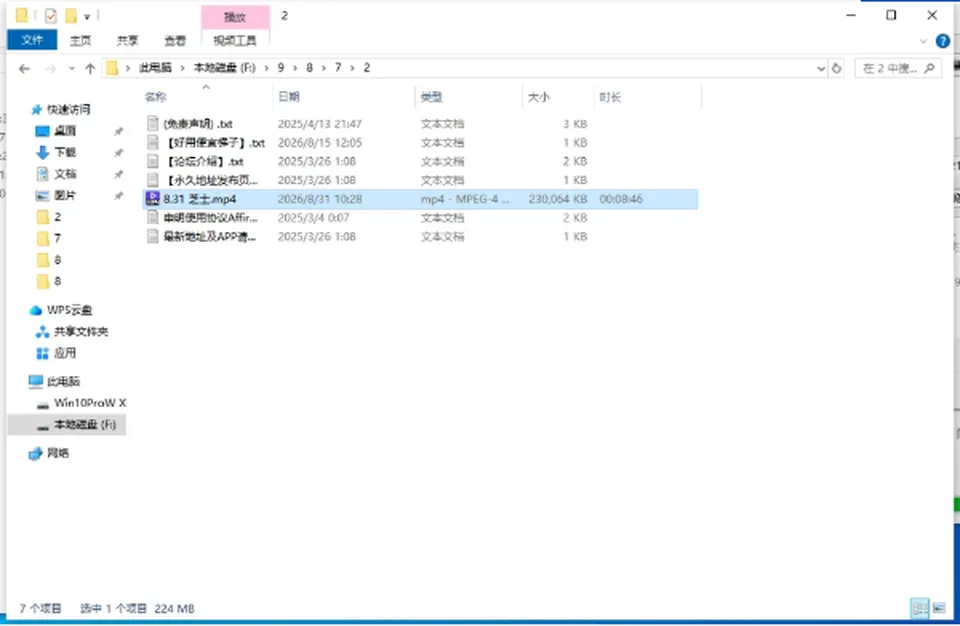Click the 下载 download arrow icon in the sidebar
Screen dimensions: 960x626
tap(42, 153)
